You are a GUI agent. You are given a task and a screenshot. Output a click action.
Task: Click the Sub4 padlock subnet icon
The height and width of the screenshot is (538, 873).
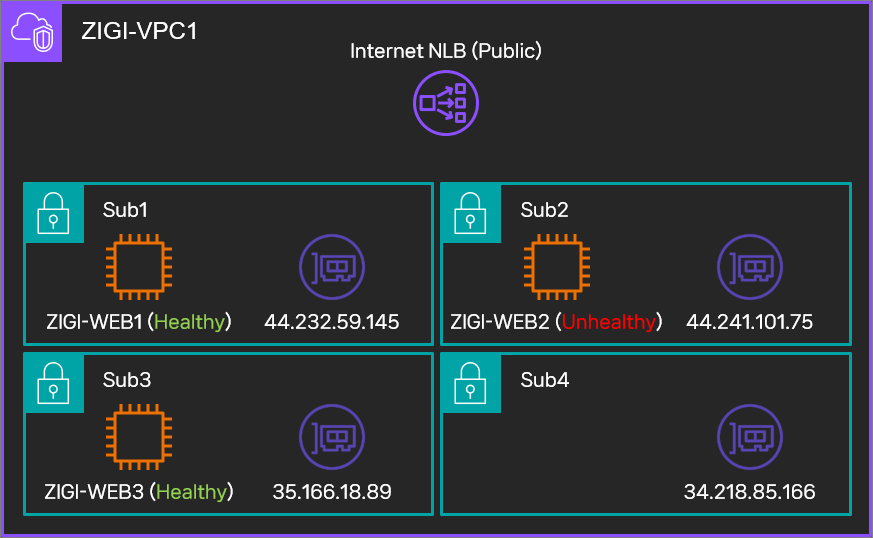coord(470,383)
